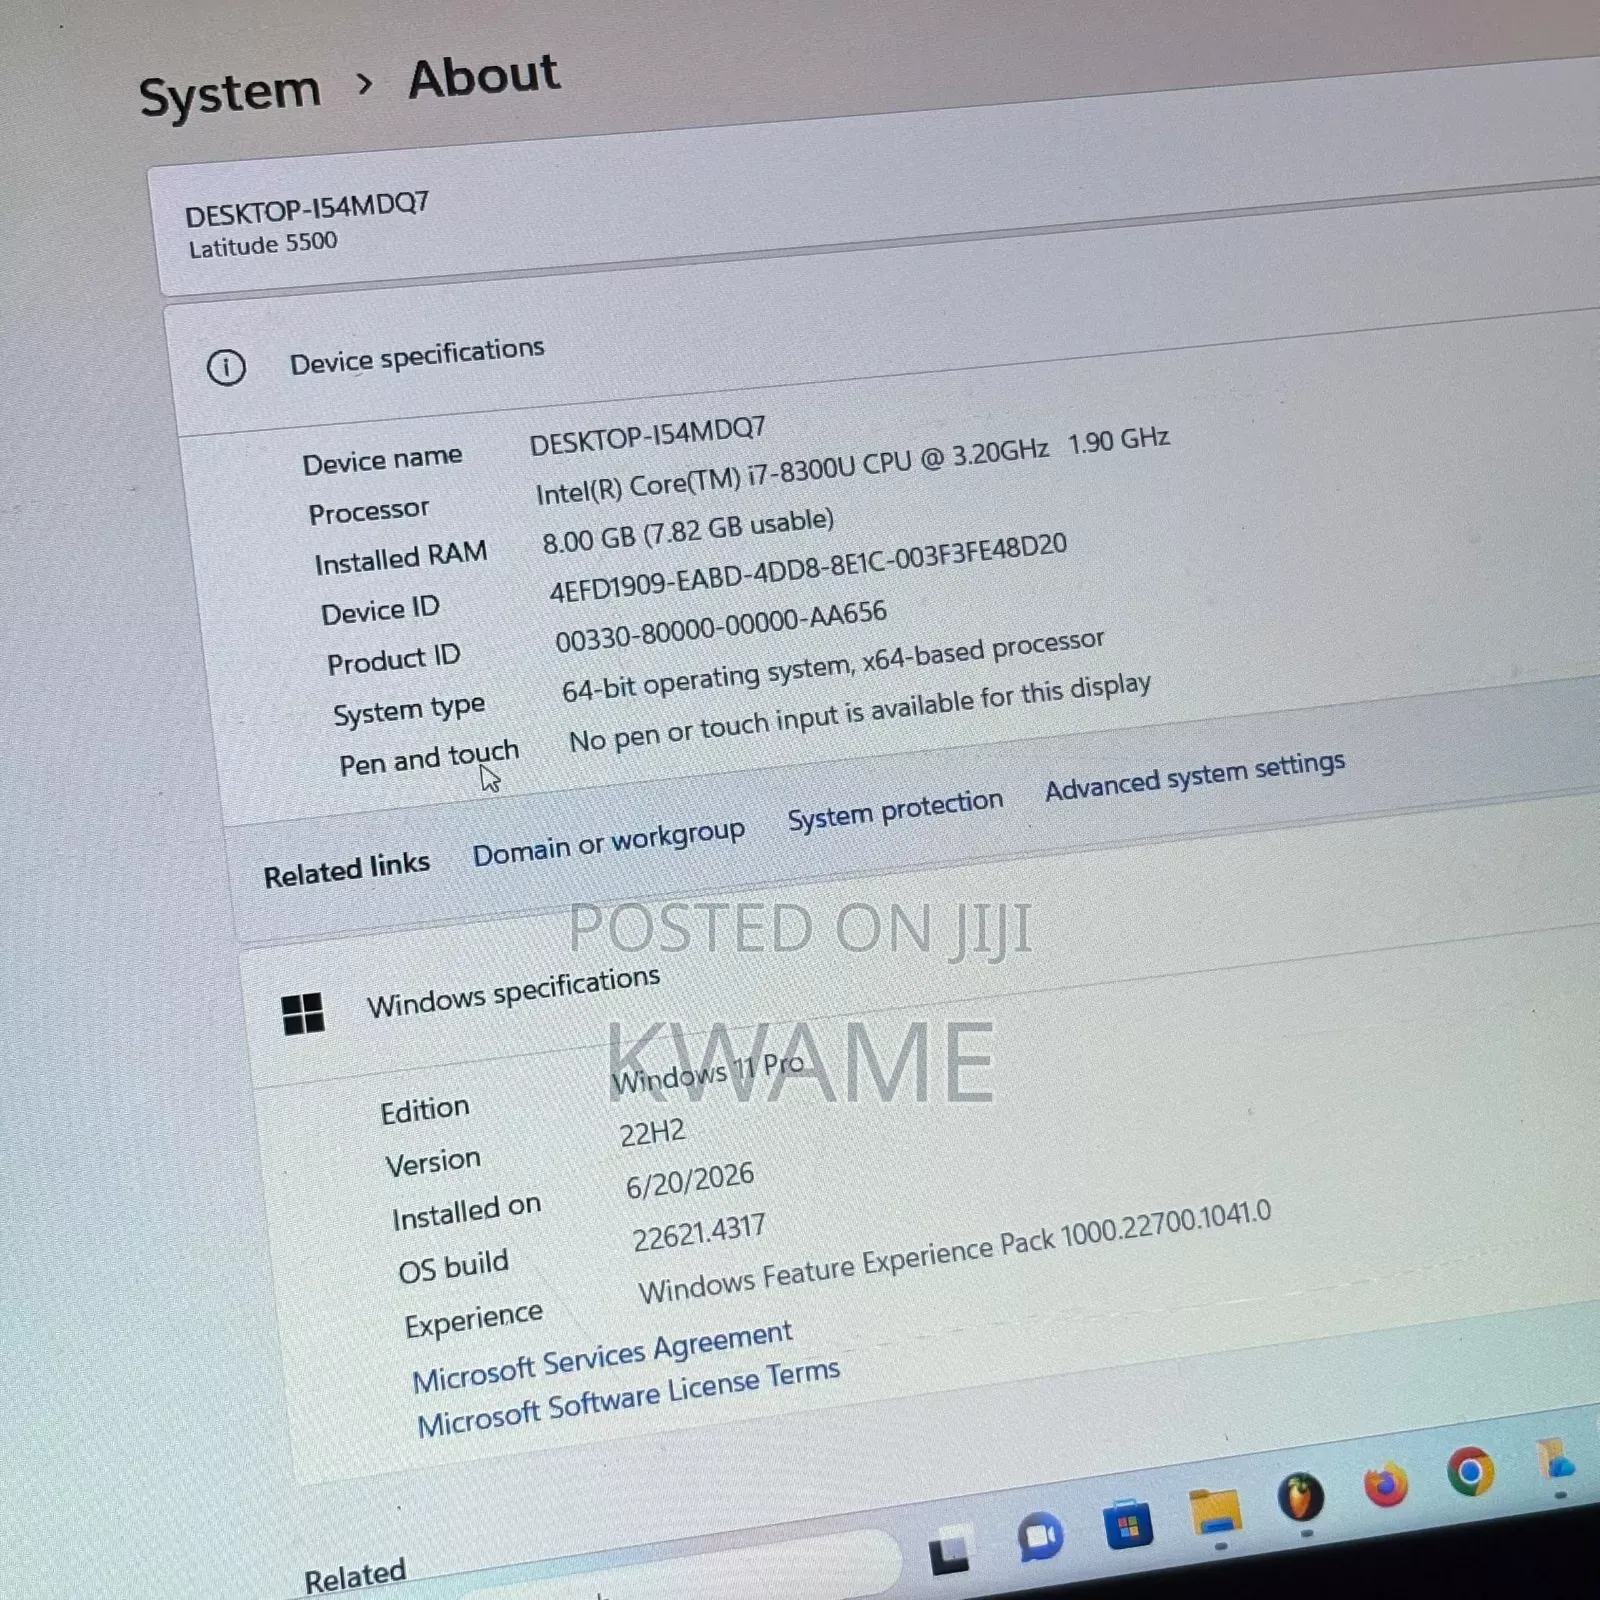Select the Product ID 00330-80000-00000-AA656
This screenshot has width=1600, height=1600.
point(721,626)
